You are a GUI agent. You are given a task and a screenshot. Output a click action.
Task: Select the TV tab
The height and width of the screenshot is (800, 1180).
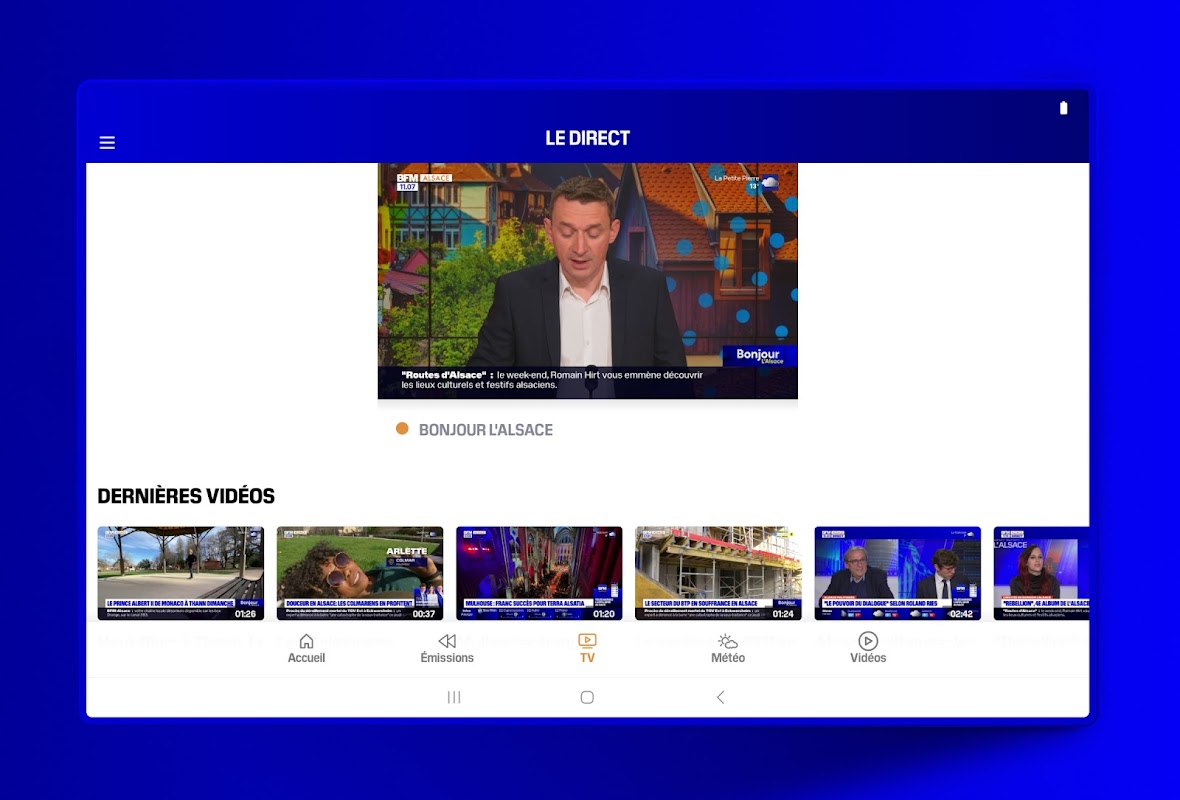(587, 648)
